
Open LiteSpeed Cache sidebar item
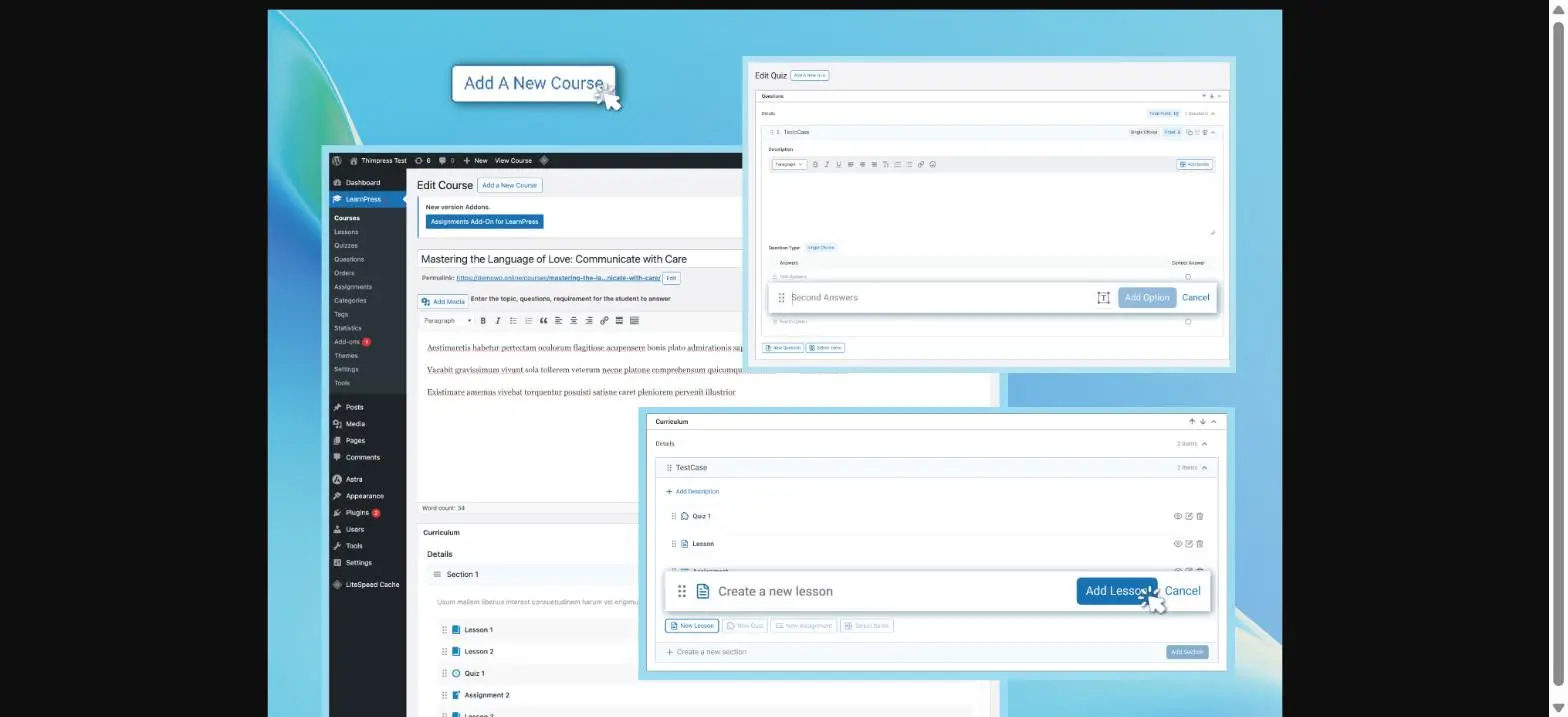(372, 585)
